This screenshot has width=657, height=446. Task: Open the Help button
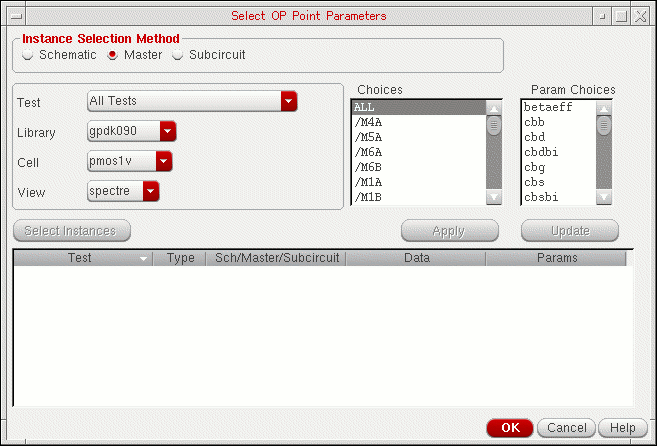[623, 428]
